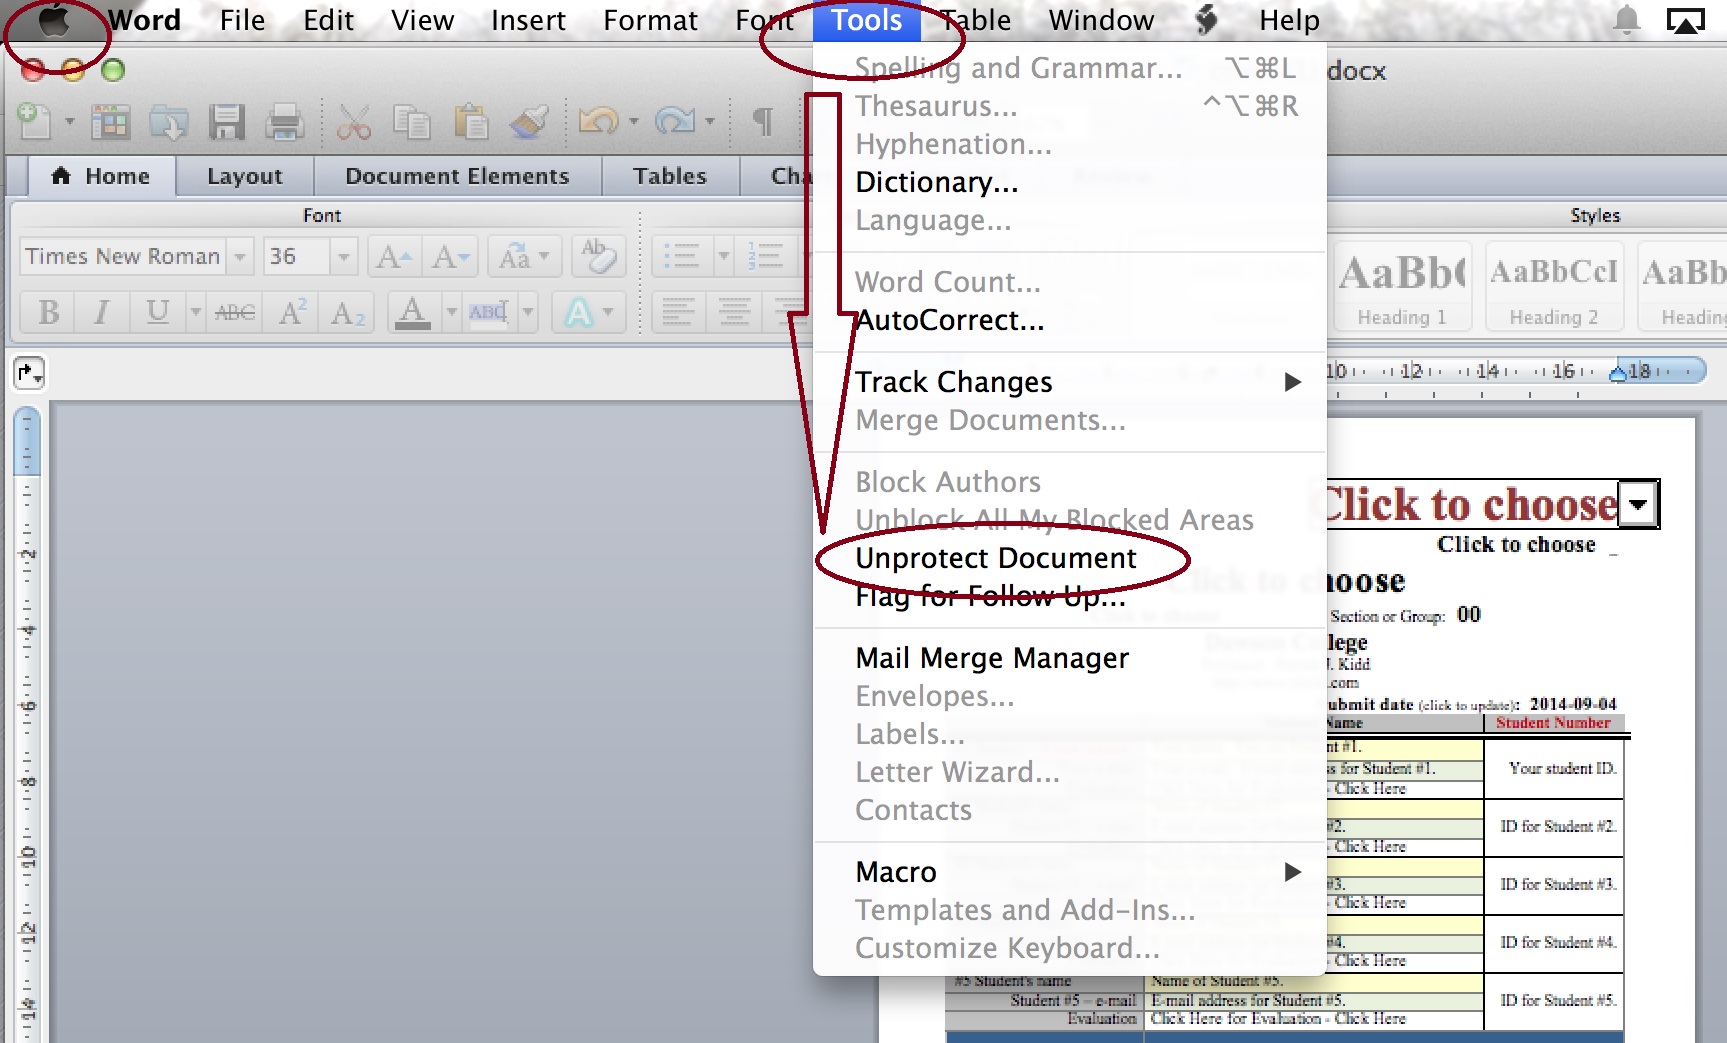The height and width of the screenshot is (1043, 1727).
Task: Click the right indent marker on ruler
Action: (1618, 373)
